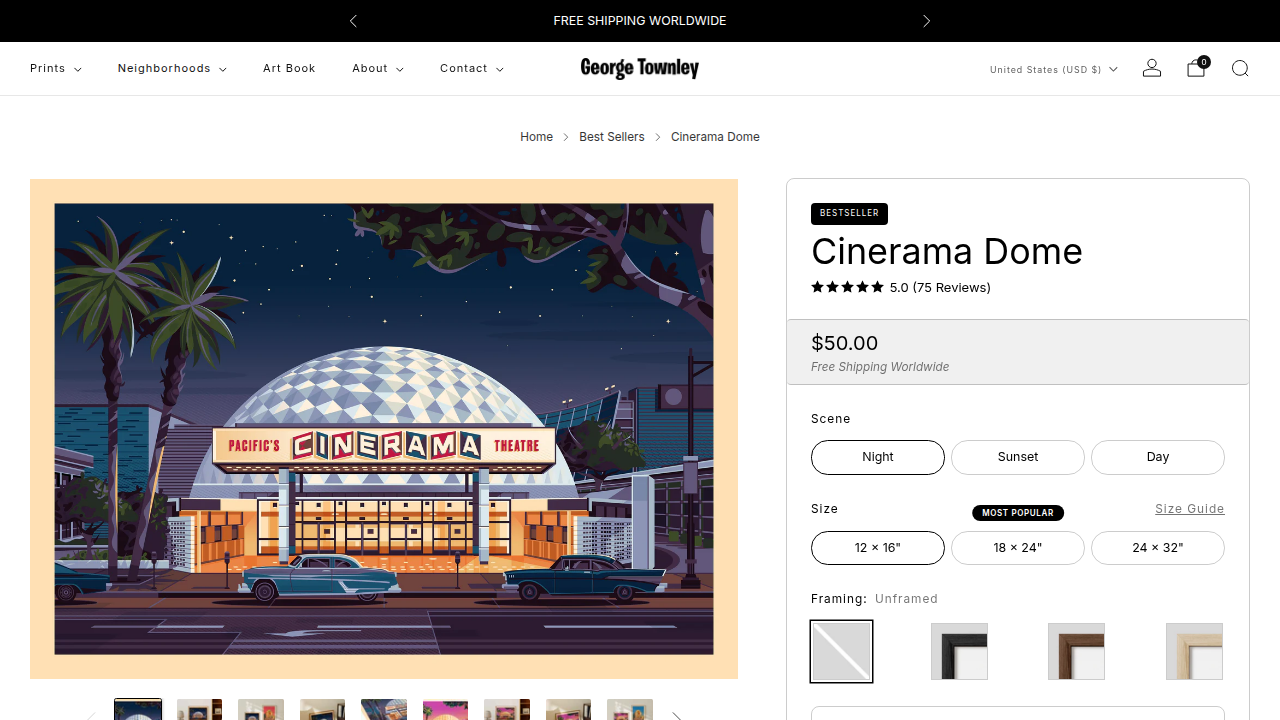Click the FREE SHIPPING WORLDWIDE banner text
This screenshot has width=1280, height=720.
640,21
